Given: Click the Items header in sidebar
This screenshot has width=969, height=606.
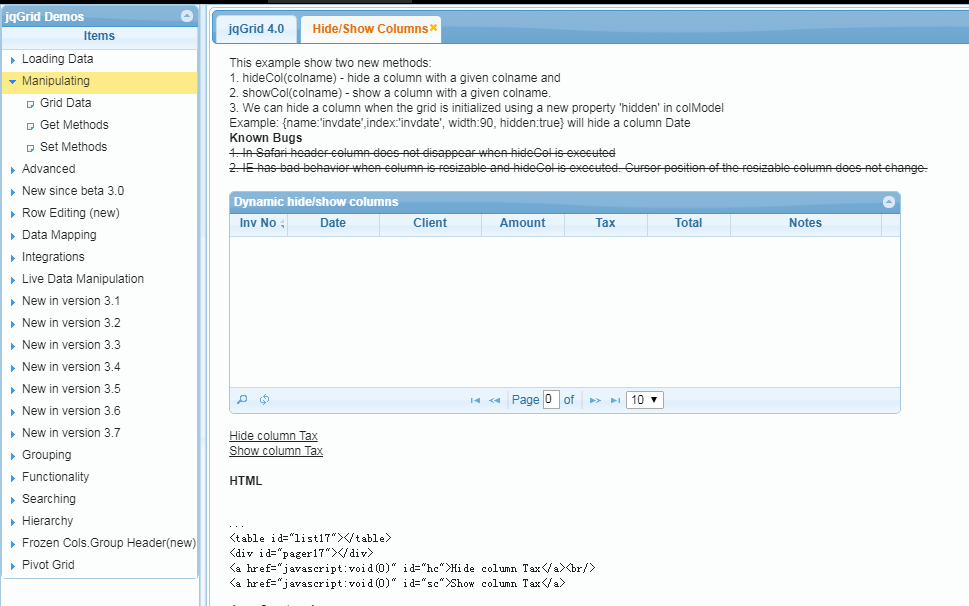Looking at the screenshot, I should (x=99, y=36).
